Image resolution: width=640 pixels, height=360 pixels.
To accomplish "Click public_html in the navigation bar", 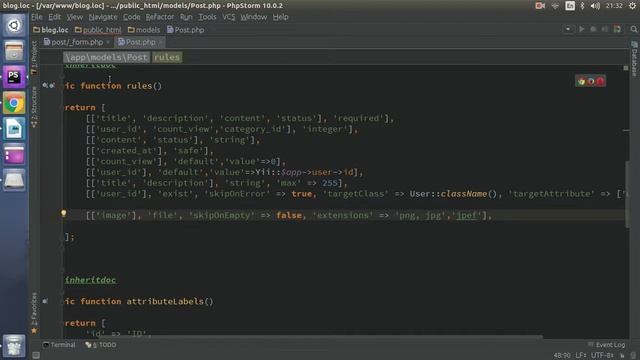I will tap(98, 30).
